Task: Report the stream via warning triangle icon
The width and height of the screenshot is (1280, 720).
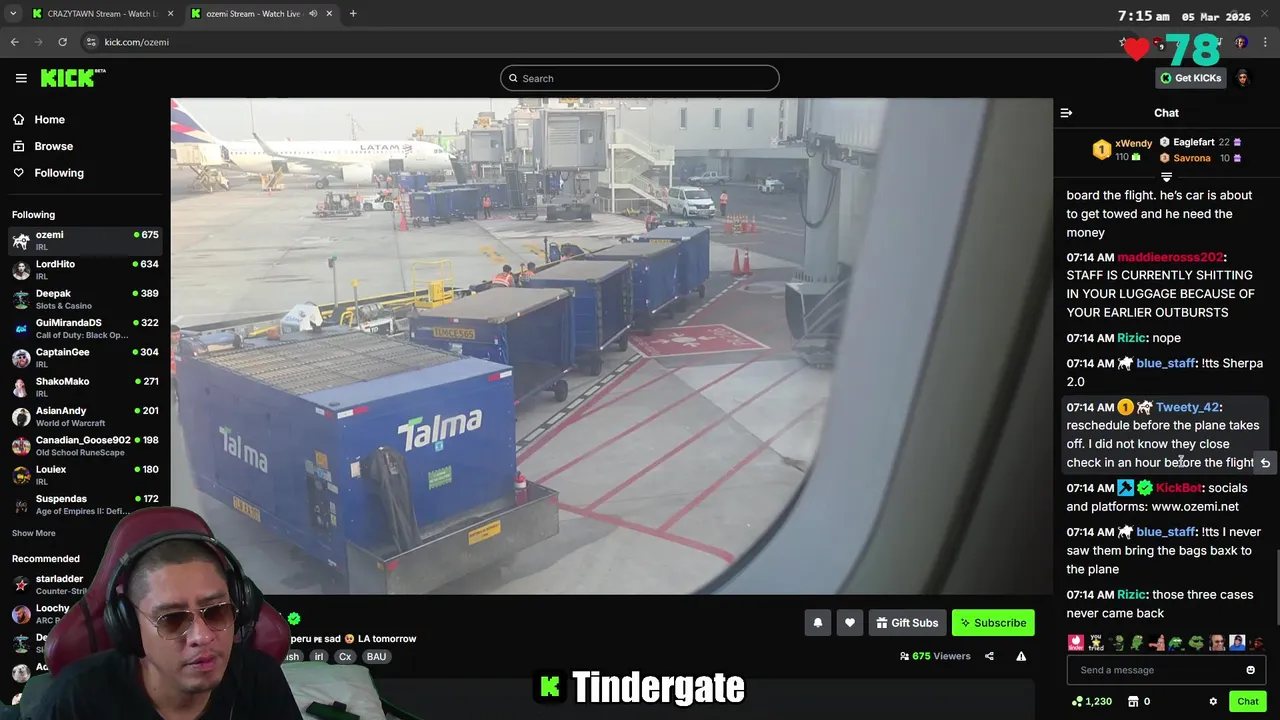Action: tap(1021, 656)
